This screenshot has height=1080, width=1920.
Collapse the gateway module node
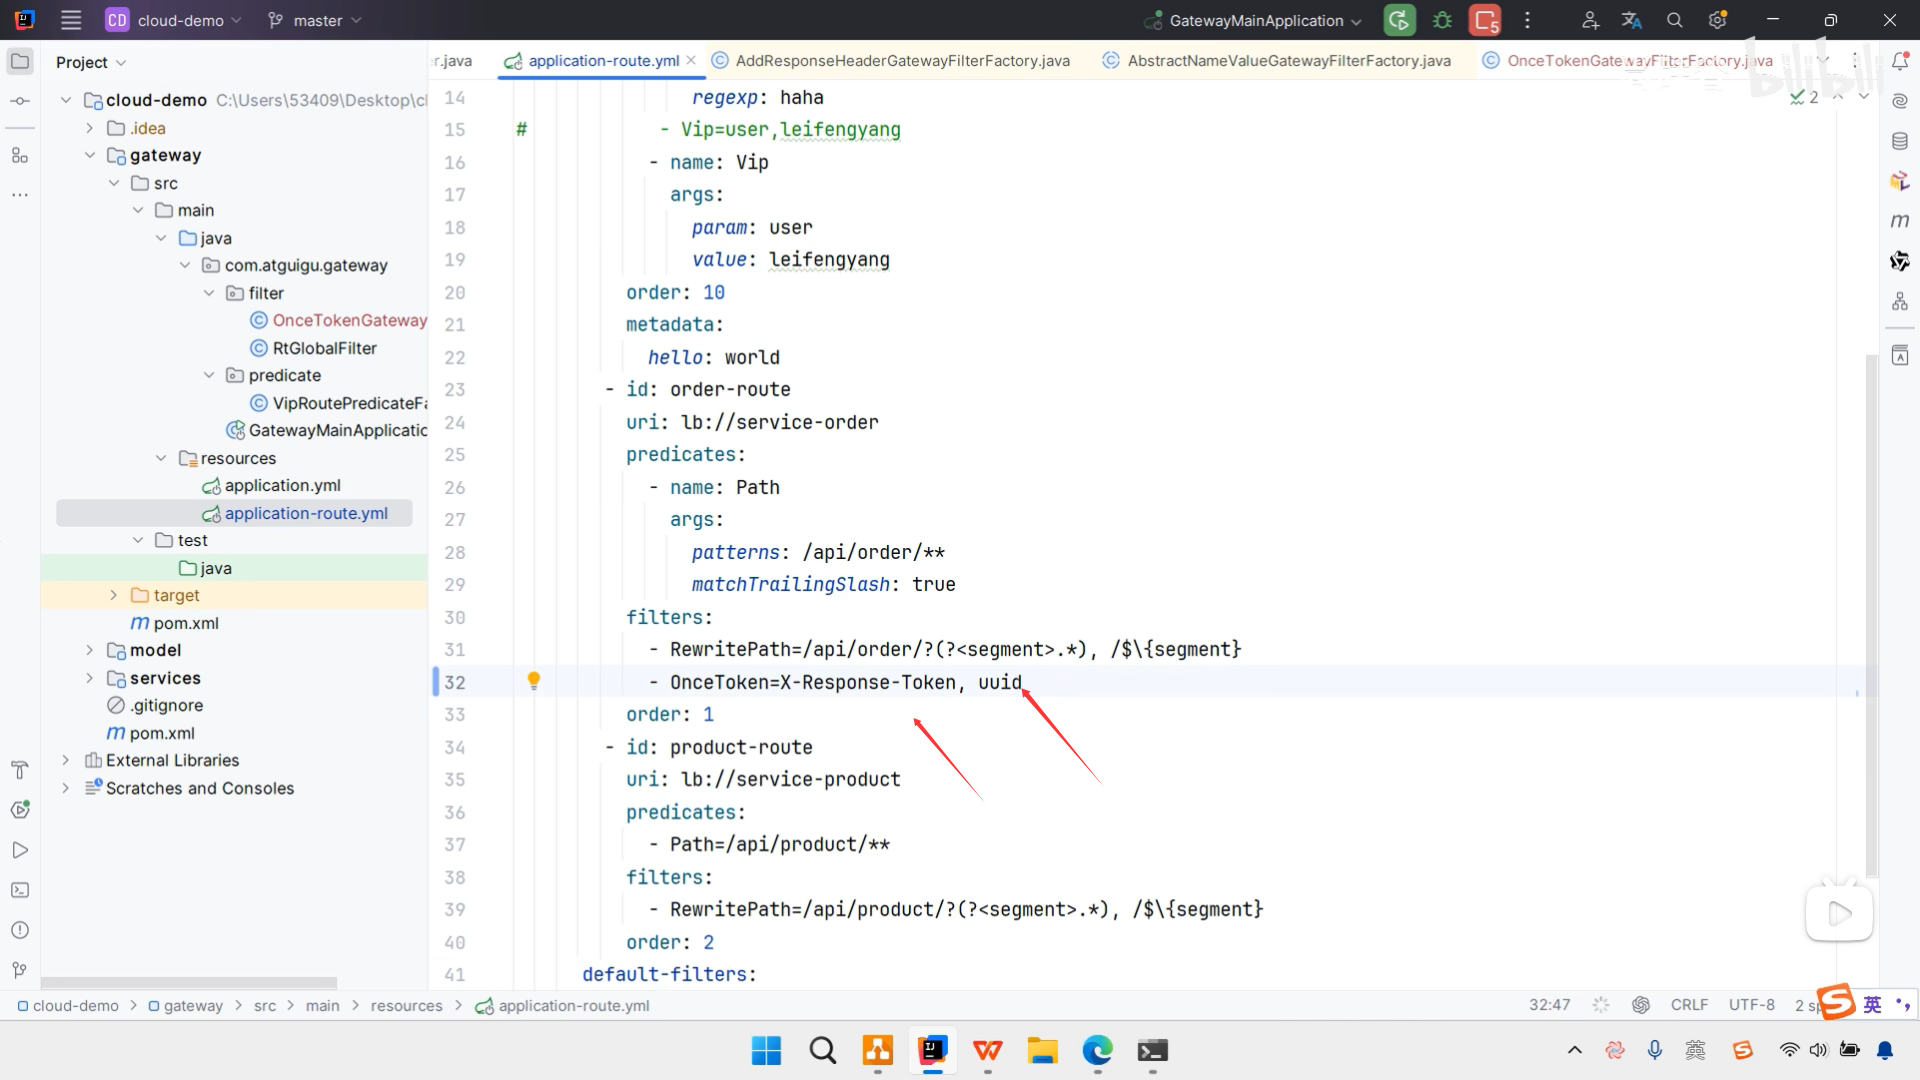pos(90,155)
